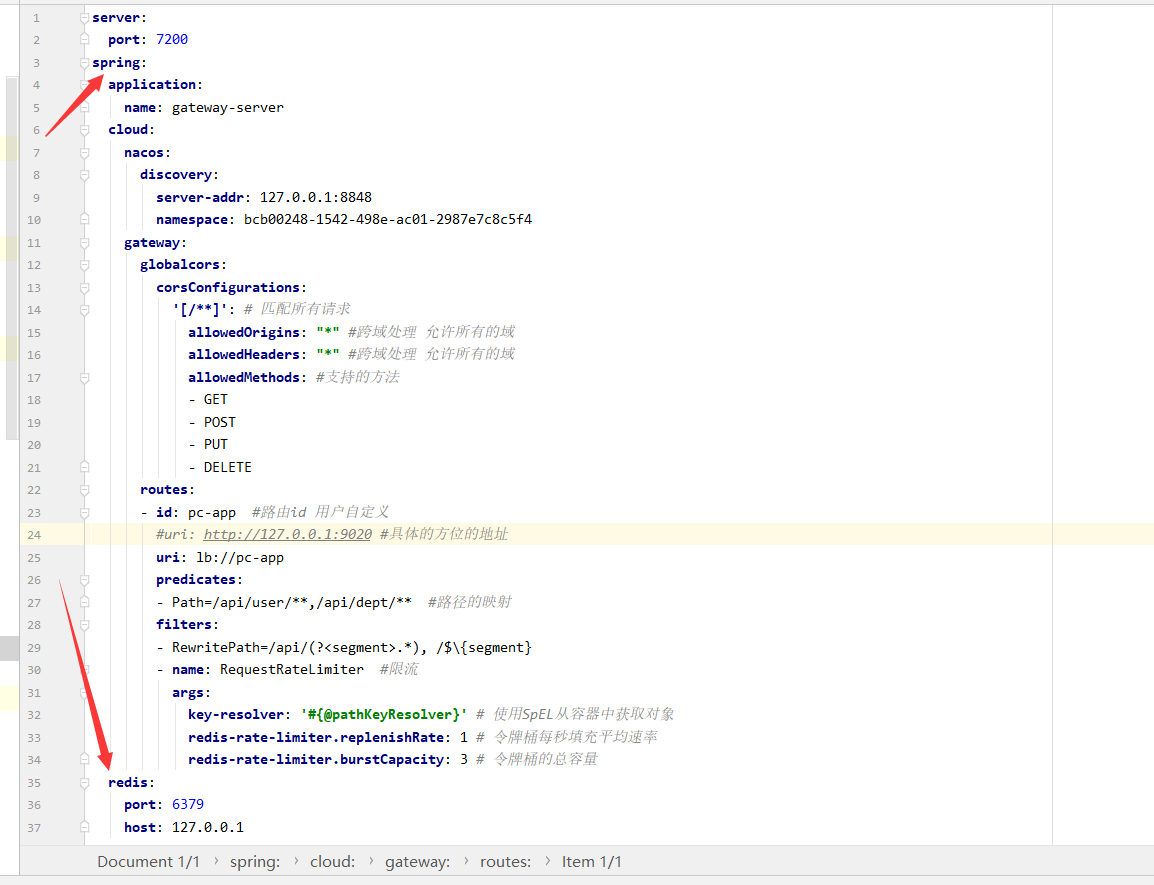The image size is (1154, 885).
Task: Click the GET list entry
Action: (x=216, y=399)
